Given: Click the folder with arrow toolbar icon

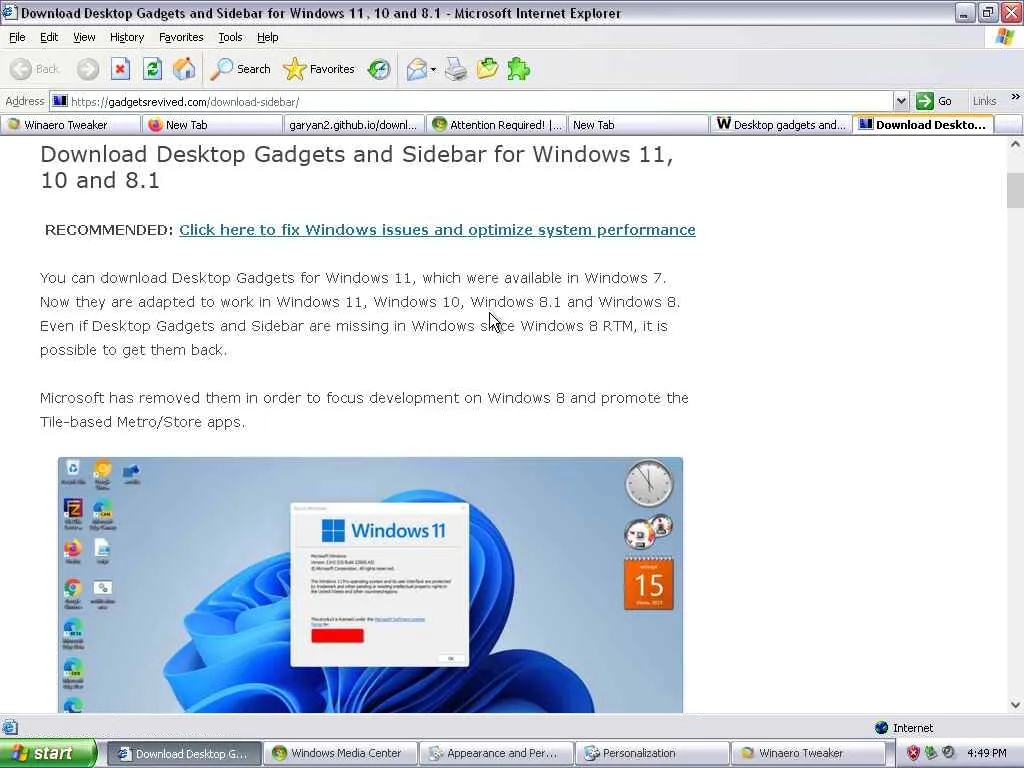Looking at the screenshot, I should tap(487, 69).
